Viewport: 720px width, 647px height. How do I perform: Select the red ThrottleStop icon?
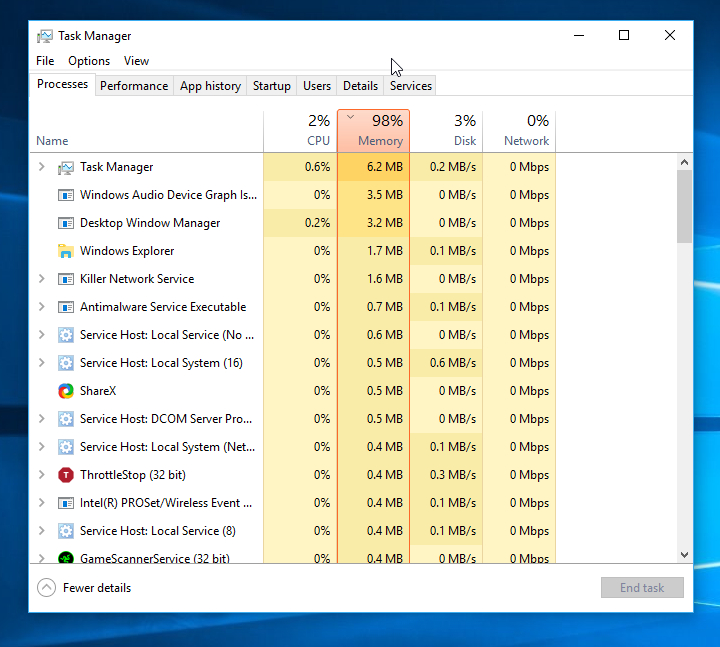coord(66,475)
